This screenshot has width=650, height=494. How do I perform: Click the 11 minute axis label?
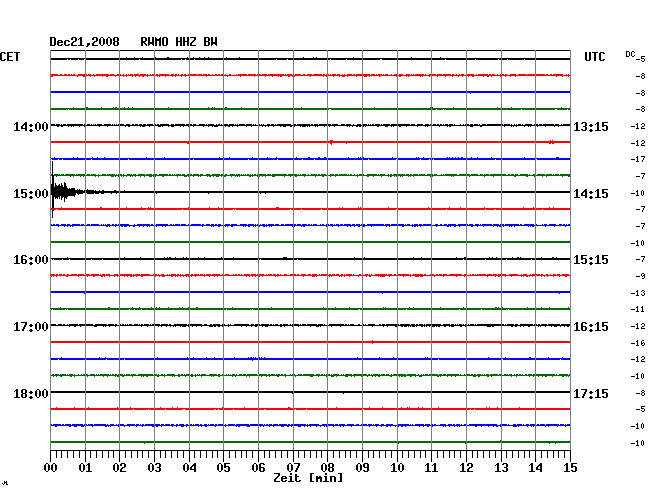[x=431, y=467]
